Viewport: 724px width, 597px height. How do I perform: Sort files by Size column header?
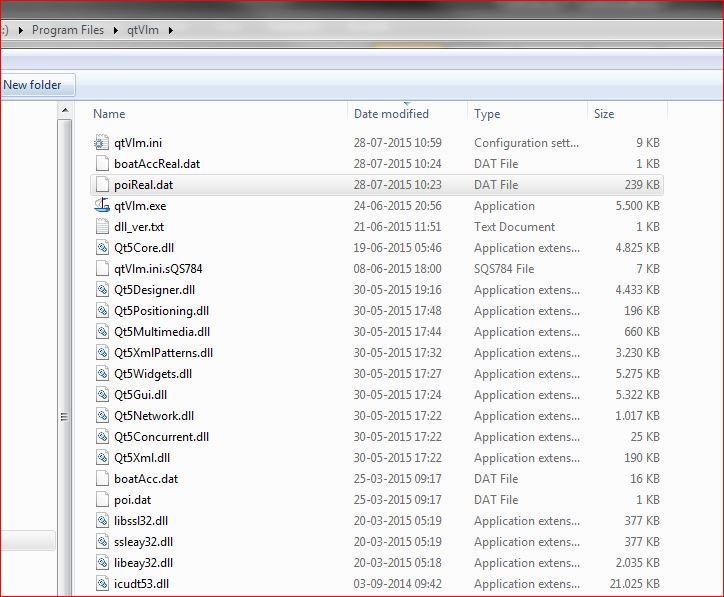(x=604, y=114)
